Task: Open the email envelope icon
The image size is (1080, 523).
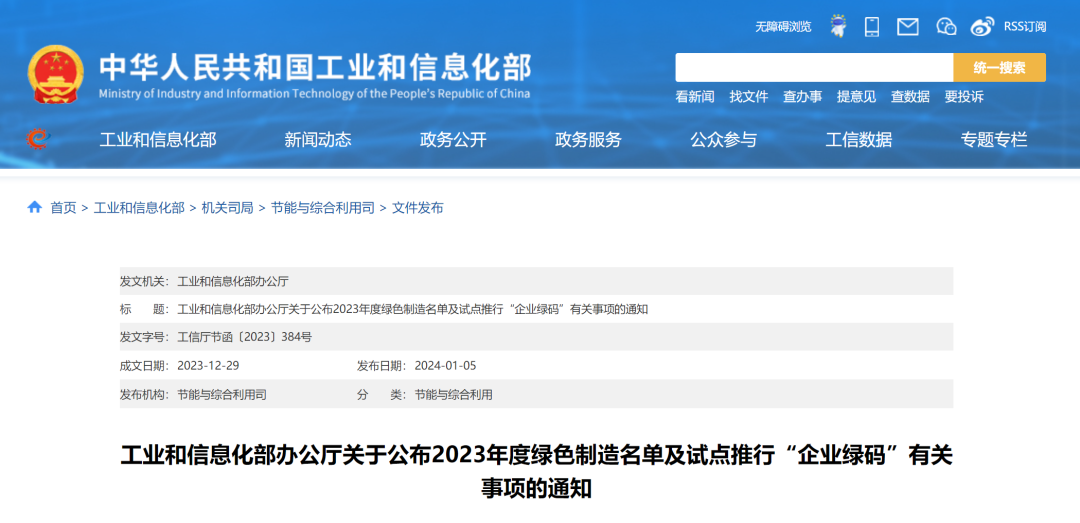Action: pyautogui.click(x=907, y=27)
